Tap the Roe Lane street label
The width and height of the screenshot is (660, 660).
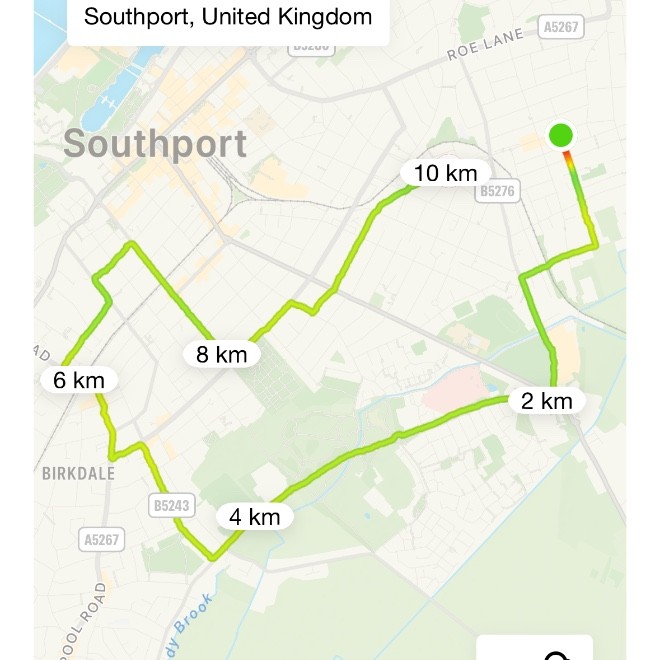[x=485, y=44]
